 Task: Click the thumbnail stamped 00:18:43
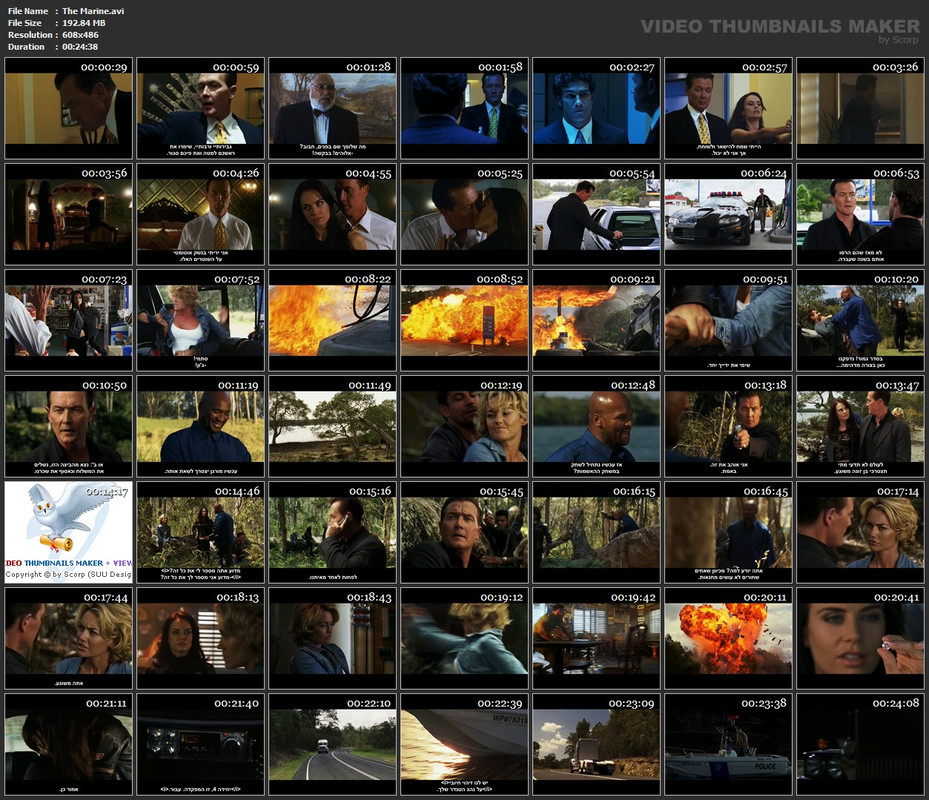332,639
